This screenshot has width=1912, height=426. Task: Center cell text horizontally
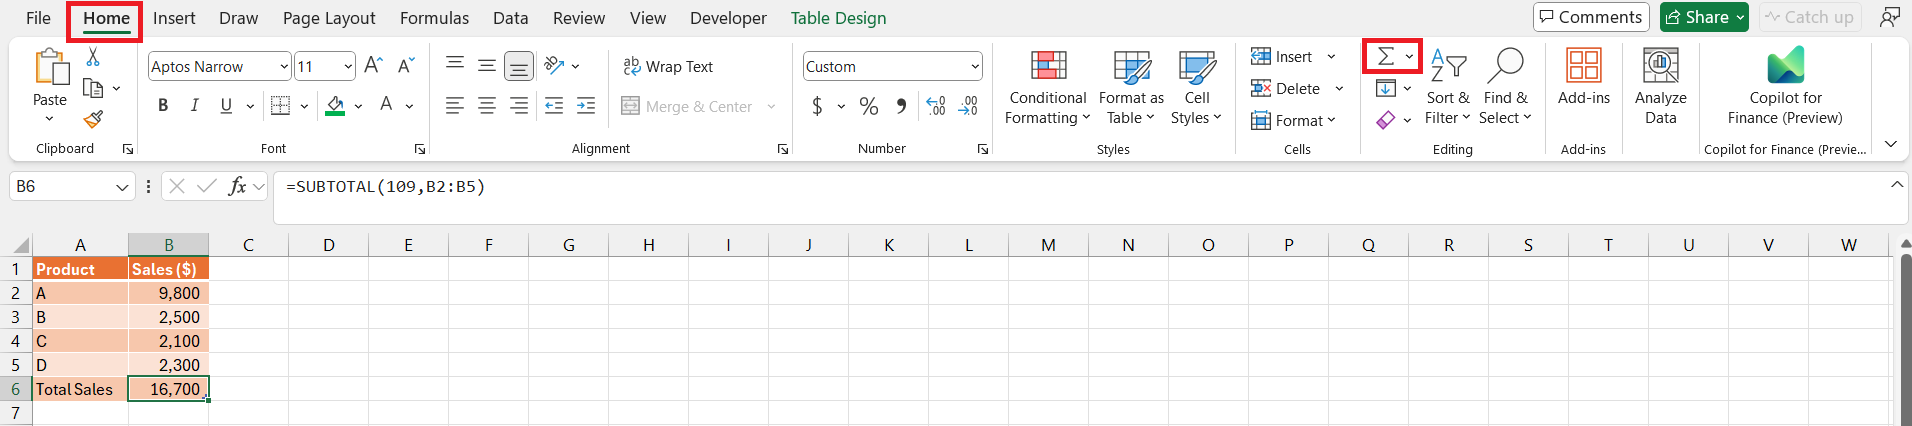487,105
